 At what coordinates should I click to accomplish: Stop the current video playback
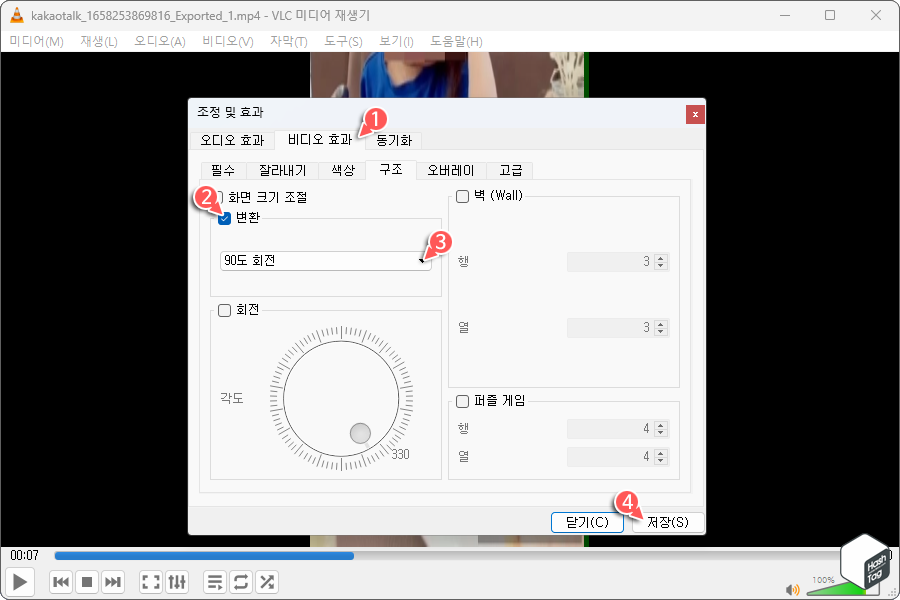click(86, 581)
